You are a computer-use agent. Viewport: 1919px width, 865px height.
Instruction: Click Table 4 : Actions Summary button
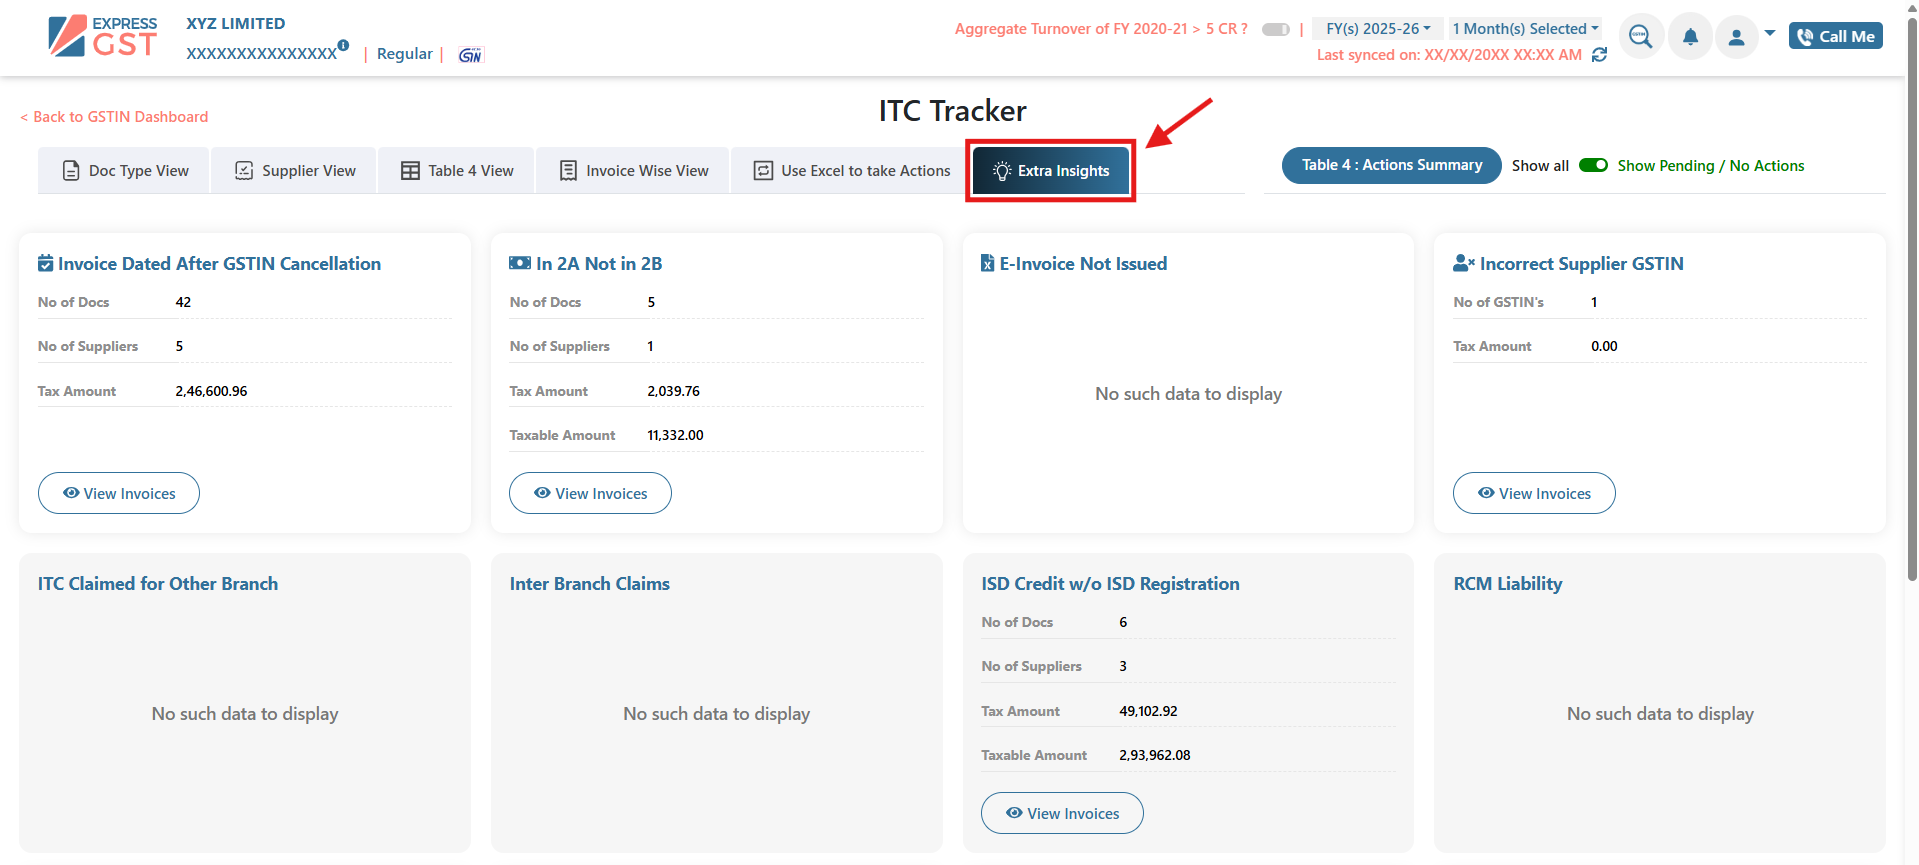point(1391,165)
